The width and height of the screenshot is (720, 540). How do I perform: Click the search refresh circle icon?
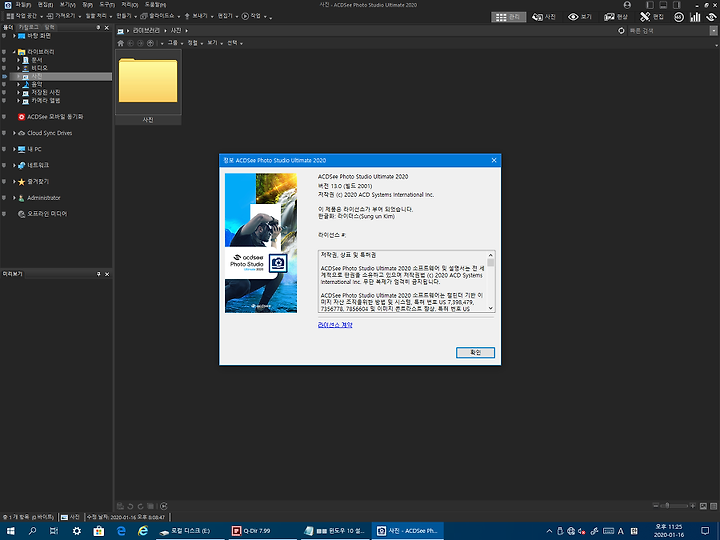621,31
